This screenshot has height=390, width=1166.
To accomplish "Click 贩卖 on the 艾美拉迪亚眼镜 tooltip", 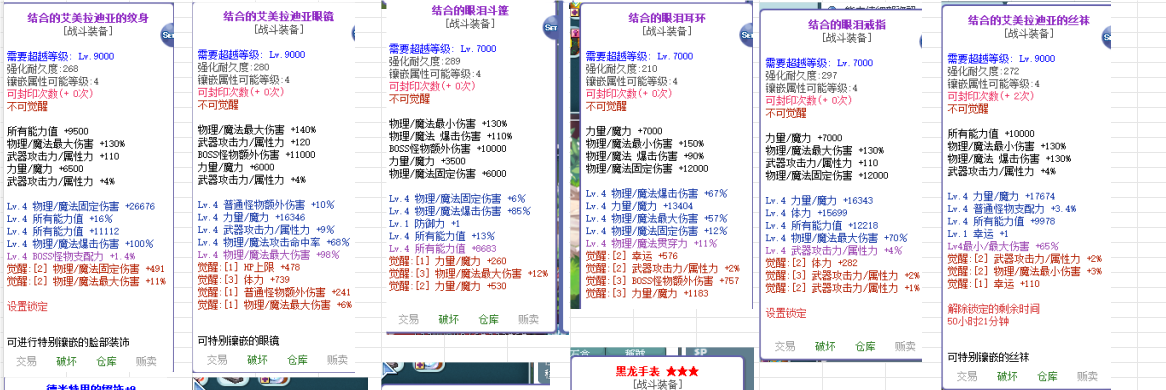I will pyautogui.click(x=337, y=359).
